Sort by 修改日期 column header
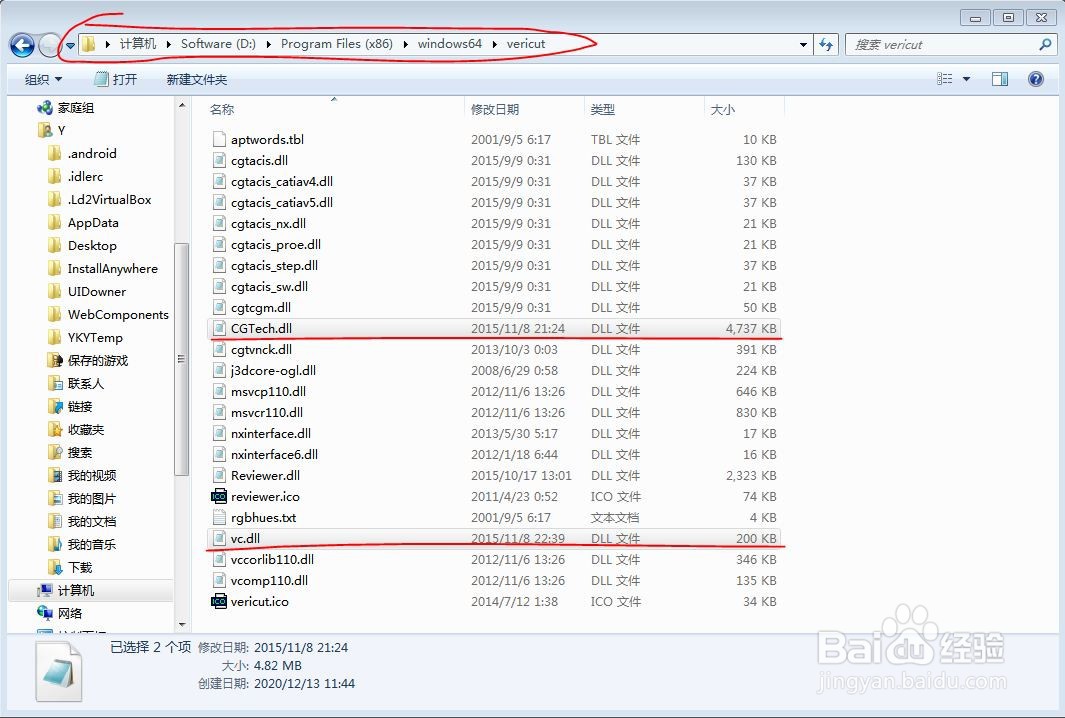The image size is (1065, 718). [495, 109]
